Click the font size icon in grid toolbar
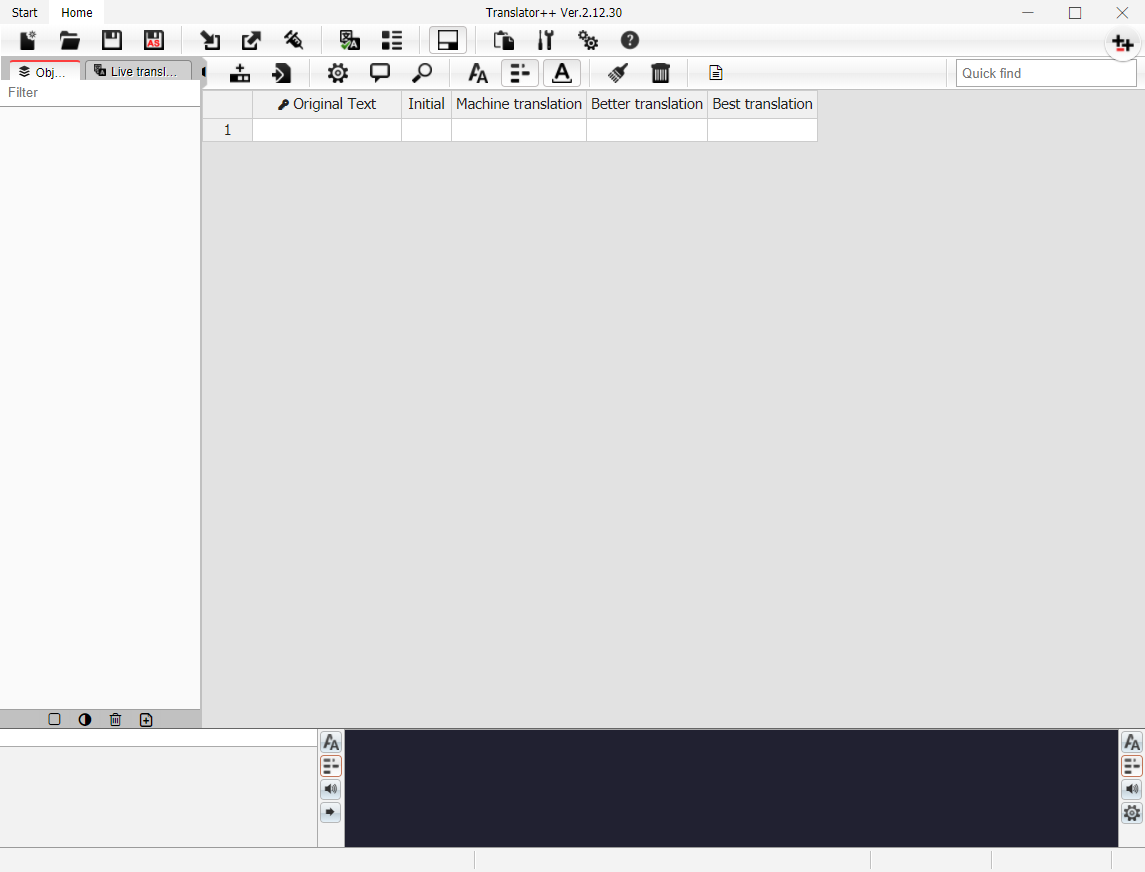The image size is (1145, 872). [x=478, y=73]
